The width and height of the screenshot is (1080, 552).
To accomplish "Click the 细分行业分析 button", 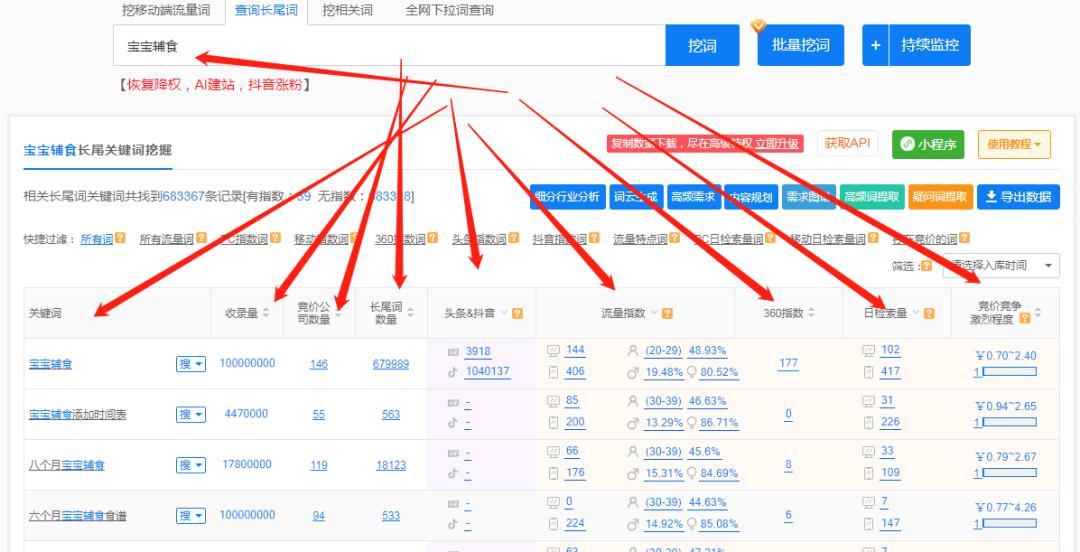I will coord(568,197).
